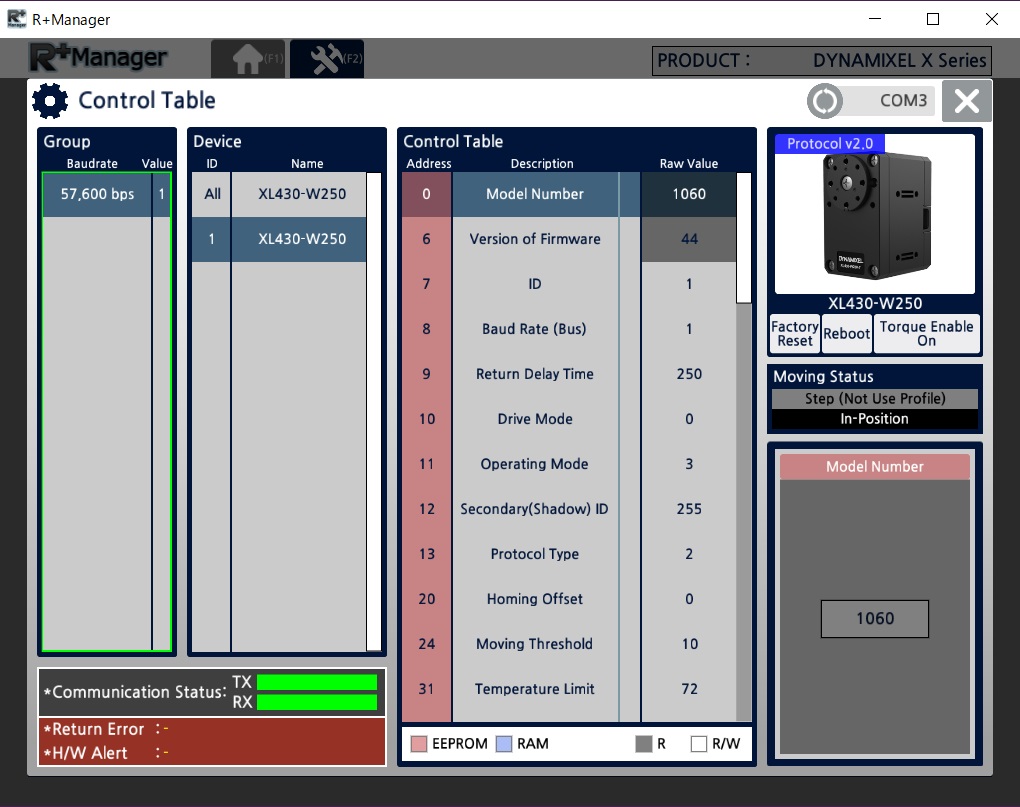The height and width of the screenshot is (807, 1020).
Task: Click the Factory Reset button
Action: pos(795,334)
